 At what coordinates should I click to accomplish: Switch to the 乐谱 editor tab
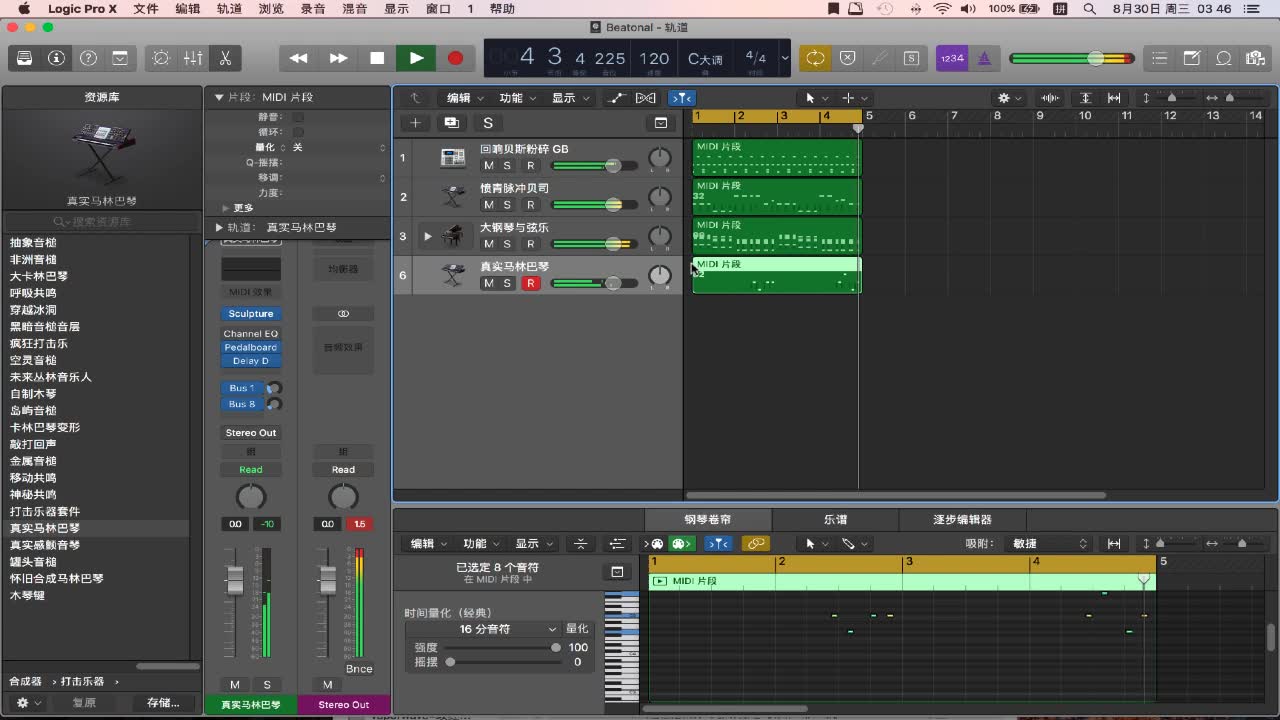[x=835, y=520]
